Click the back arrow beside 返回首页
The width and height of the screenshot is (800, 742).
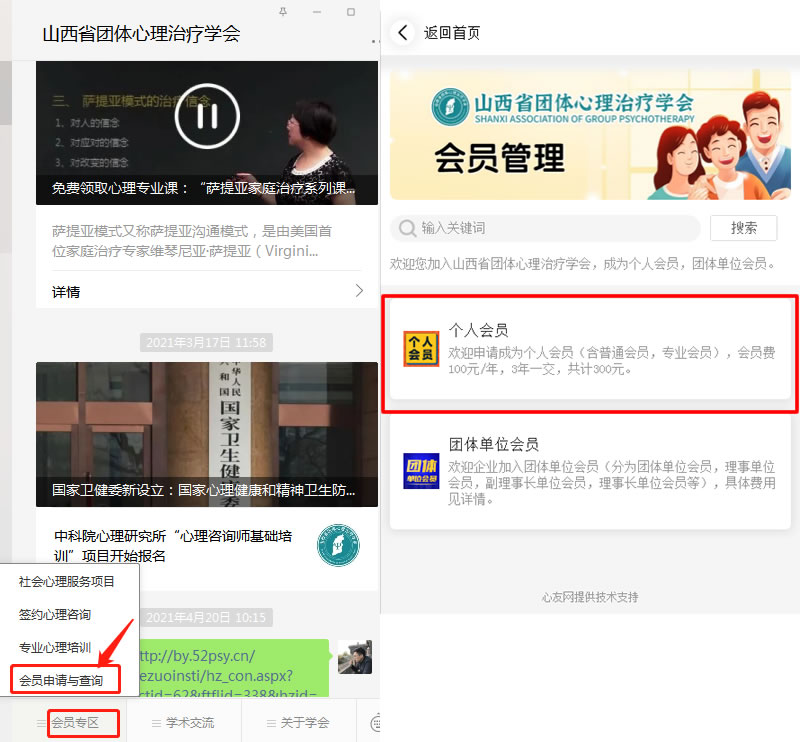tap(403, 32)
